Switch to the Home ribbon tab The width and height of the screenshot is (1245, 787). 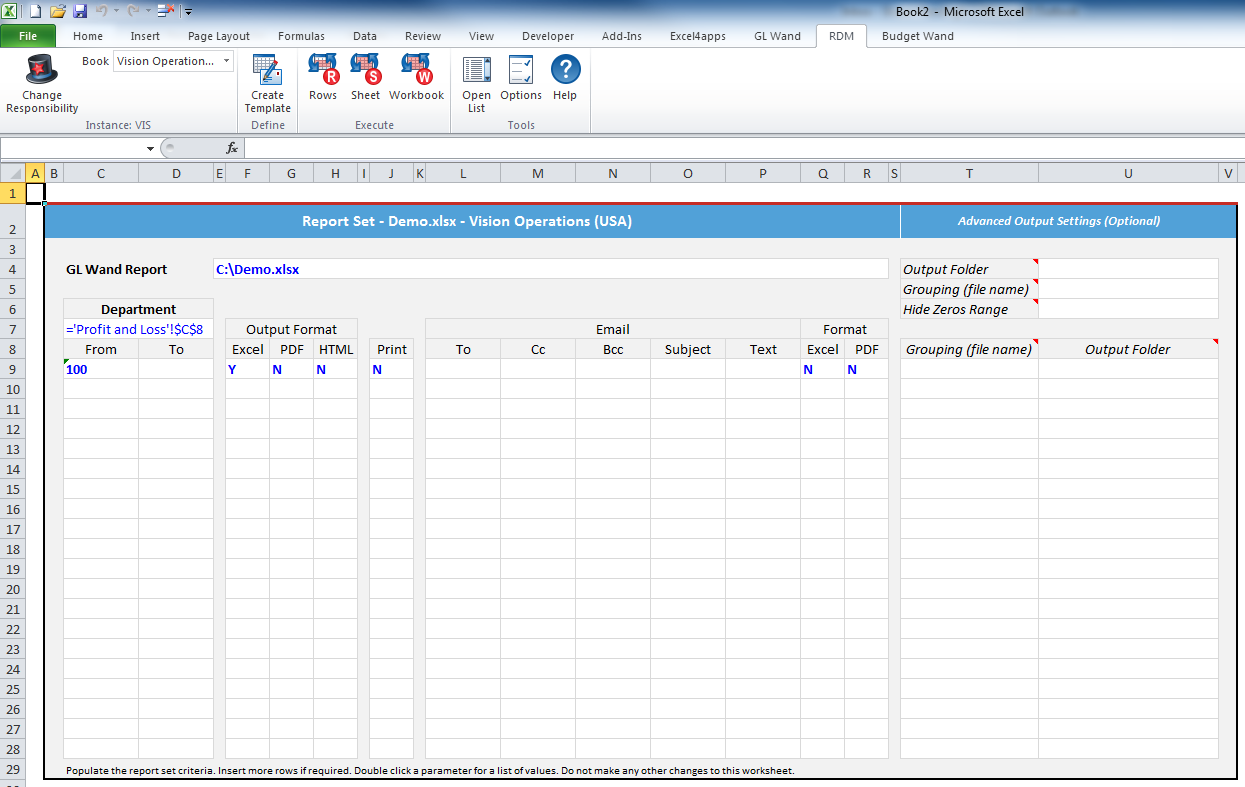tap(88, 36)
